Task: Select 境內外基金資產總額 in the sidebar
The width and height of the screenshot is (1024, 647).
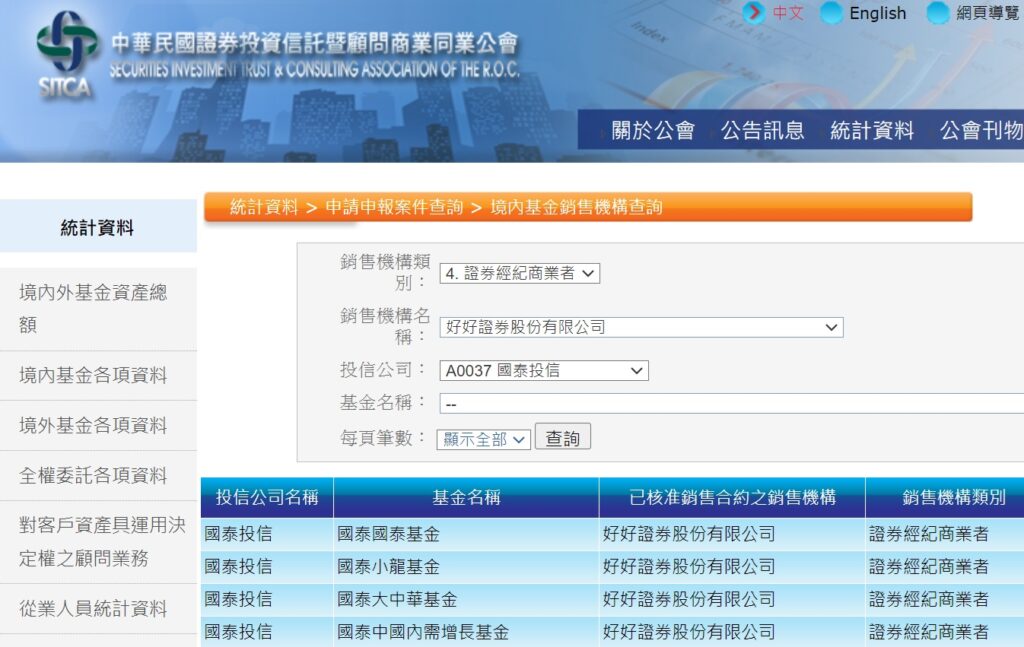Action: coord(98,309)
